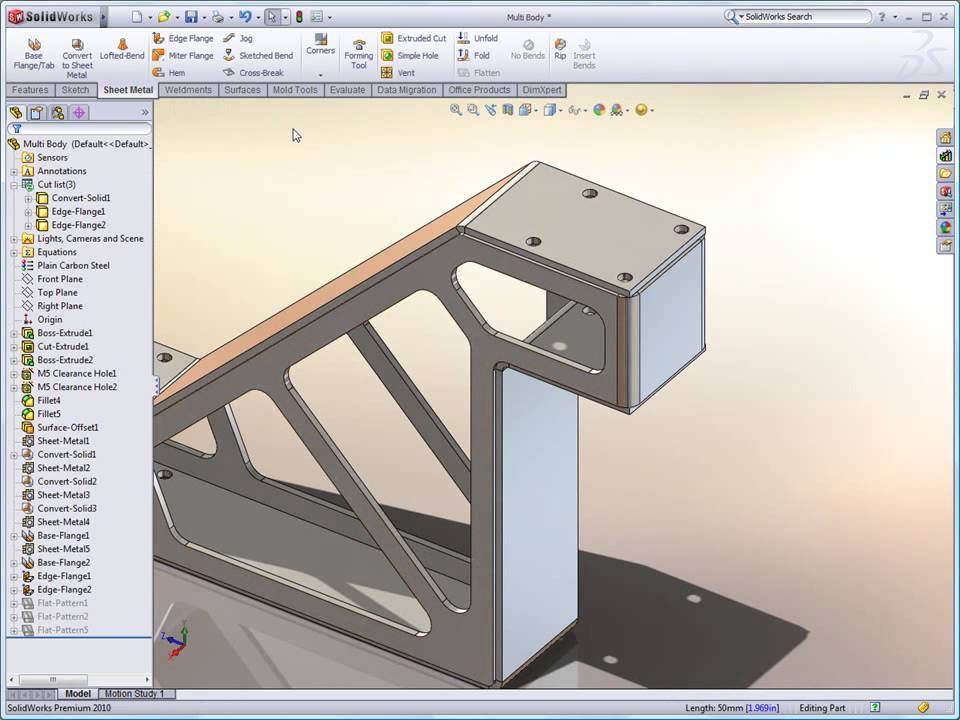Screen dimensions: 960x720
Task: Click the Zoom to Fit view icon
Action: click(456, 110)
